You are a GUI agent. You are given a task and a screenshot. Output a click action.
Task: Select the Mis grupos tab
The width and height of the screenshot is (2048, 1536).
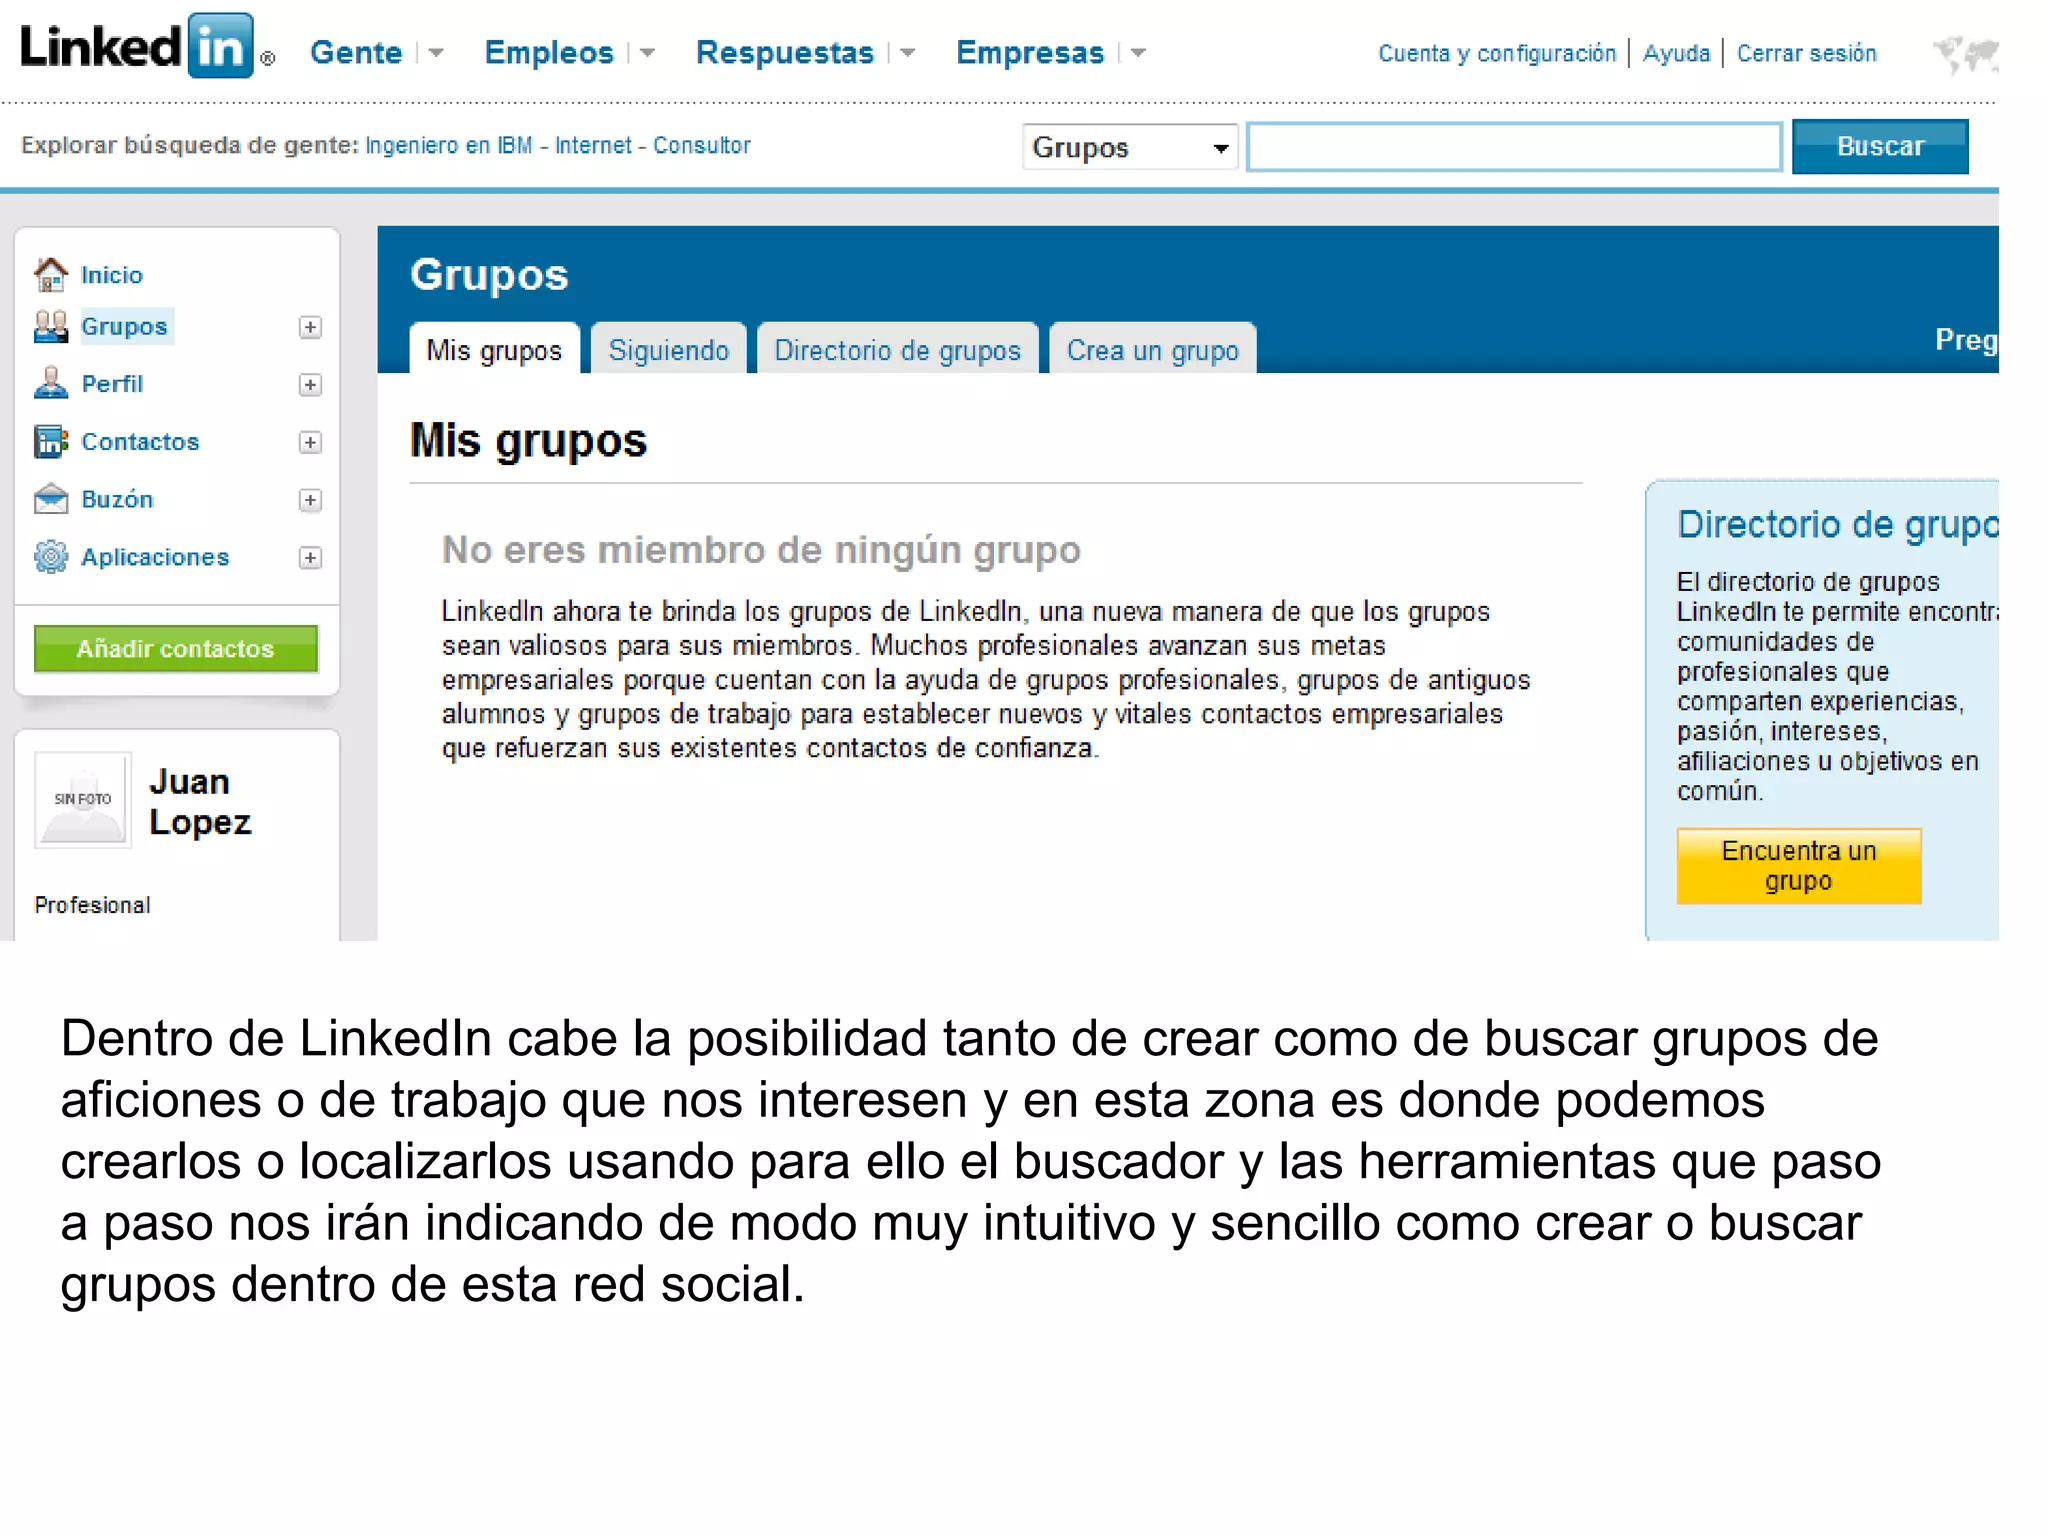(494, 349)
